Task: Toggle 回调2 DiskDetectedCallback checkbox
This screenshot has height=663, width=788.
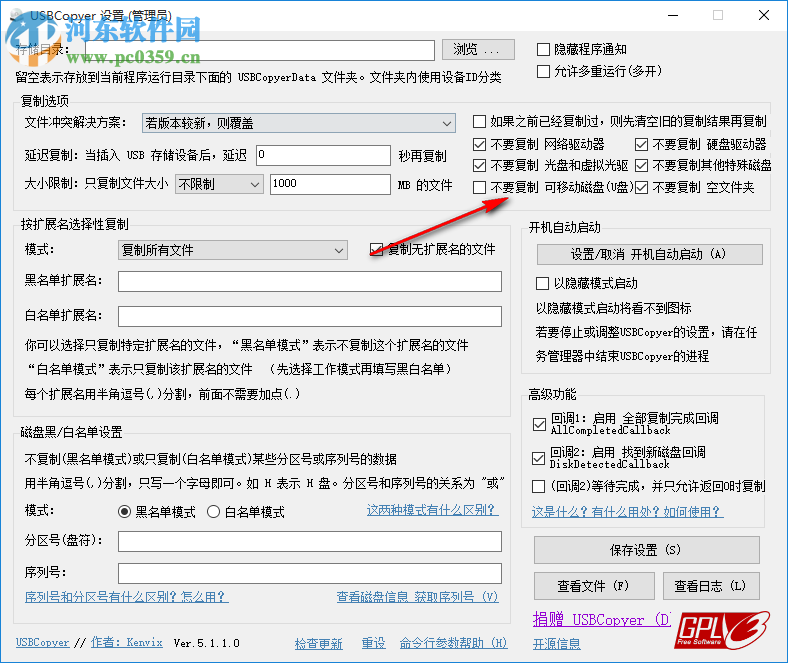Action: tap(538, 458)
